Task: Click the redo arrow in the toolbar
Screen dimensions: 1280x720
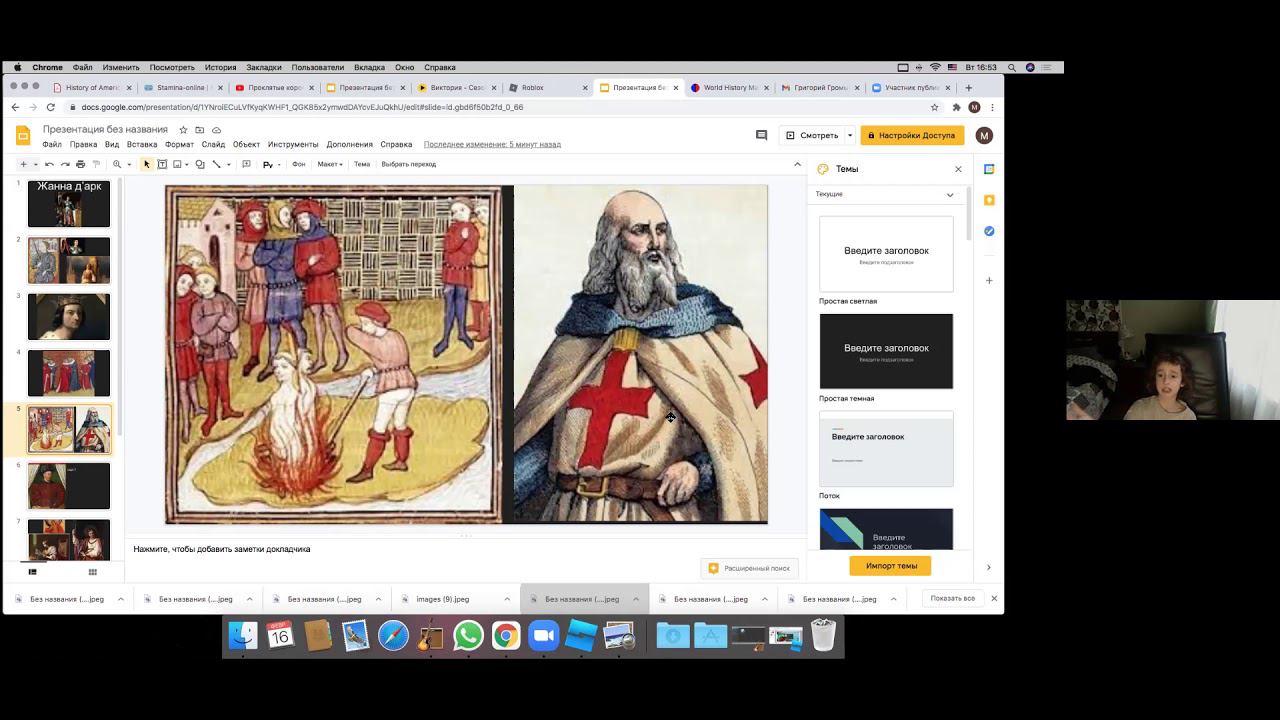Action: (65, 164)
